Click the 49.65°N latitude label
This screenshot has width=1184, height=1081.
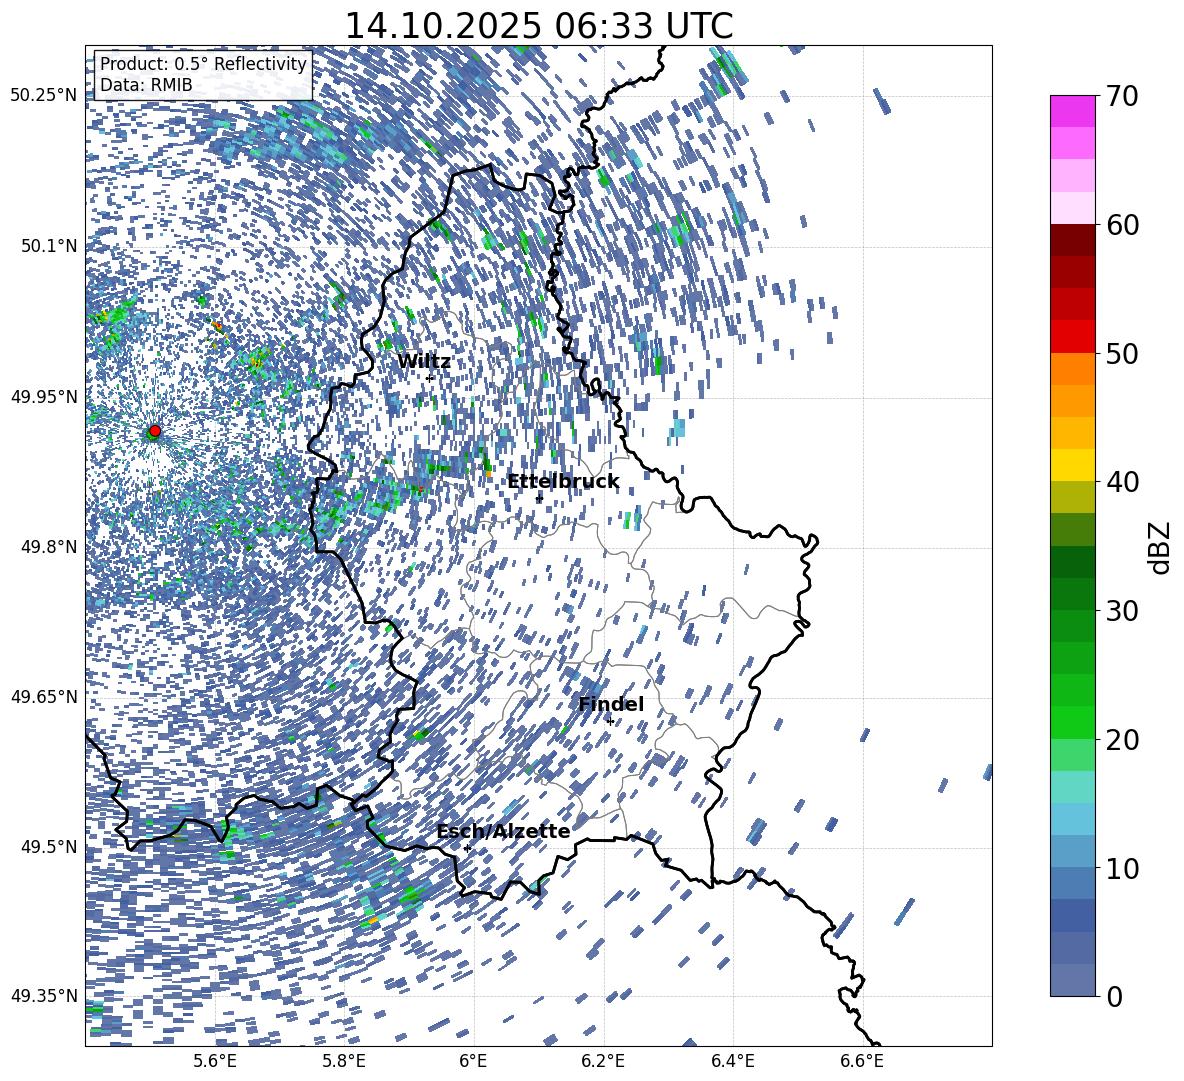tap(44, 696)
